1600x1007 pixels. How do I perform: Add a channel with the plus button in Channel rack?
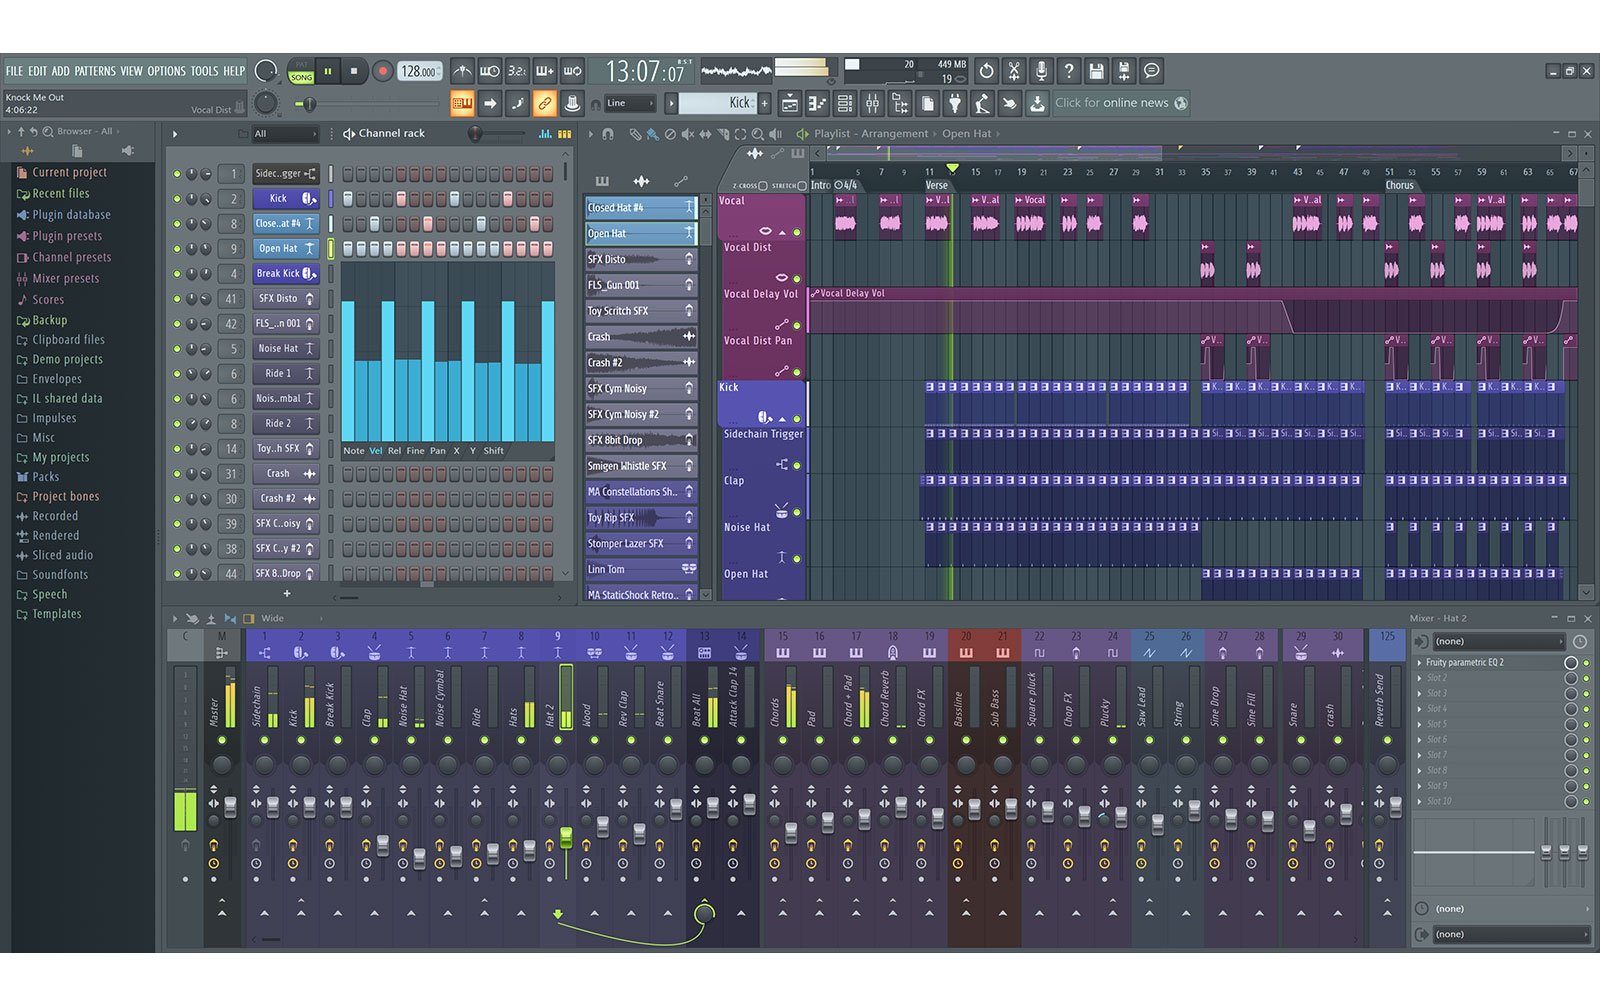(287, 593)
